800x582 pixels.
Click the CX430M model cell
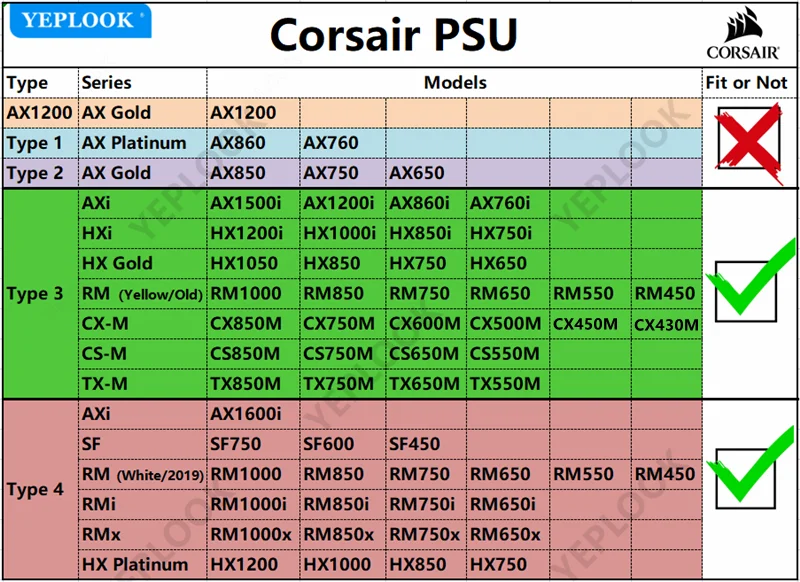point(666,324)
